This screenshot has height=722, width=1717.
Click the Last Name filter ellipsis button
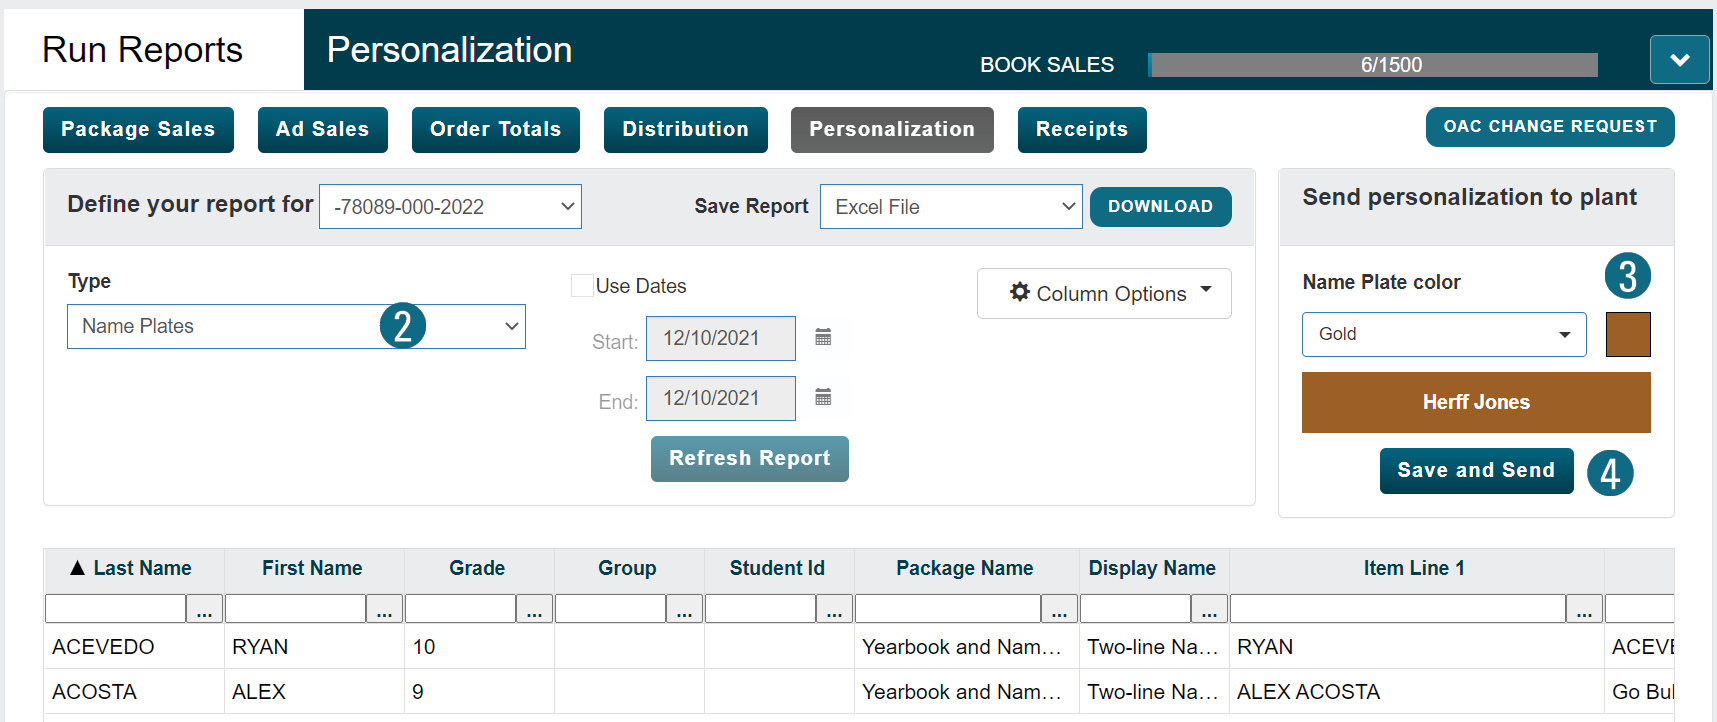click(205, 609)
